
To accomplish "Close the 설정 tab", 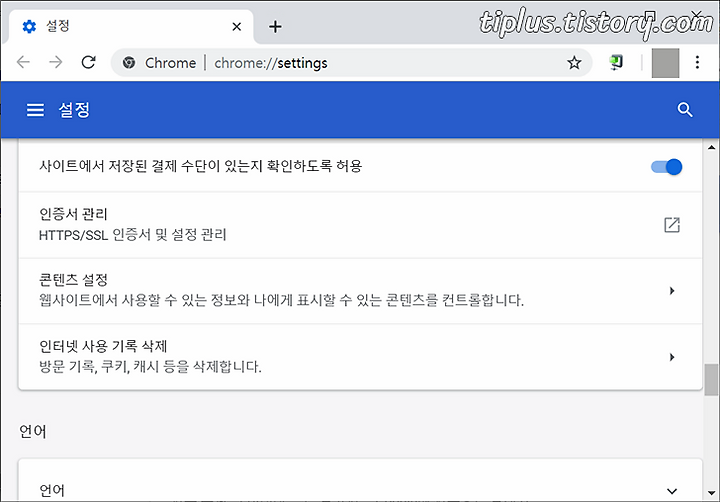I will point(236,27).
